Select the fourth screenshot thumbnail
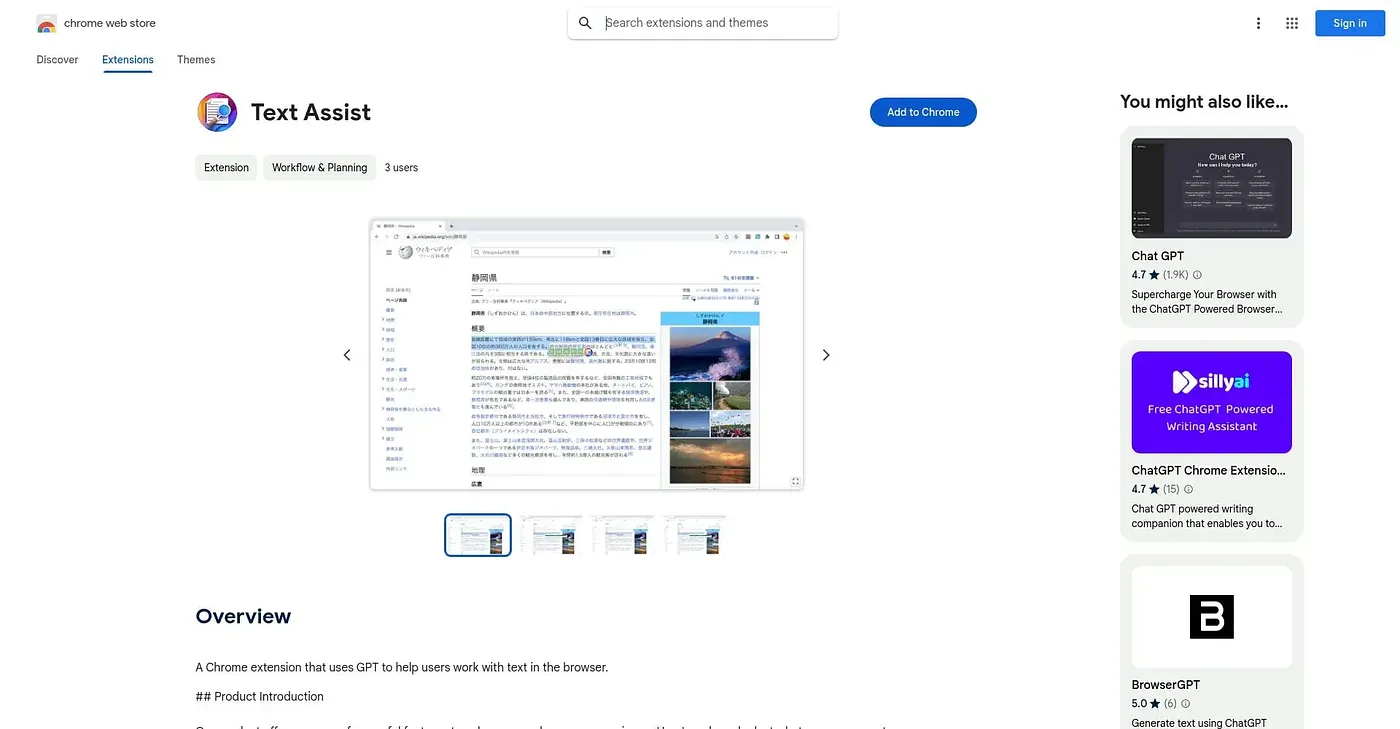Screen dimensions: 1400x729 (695, 535)
